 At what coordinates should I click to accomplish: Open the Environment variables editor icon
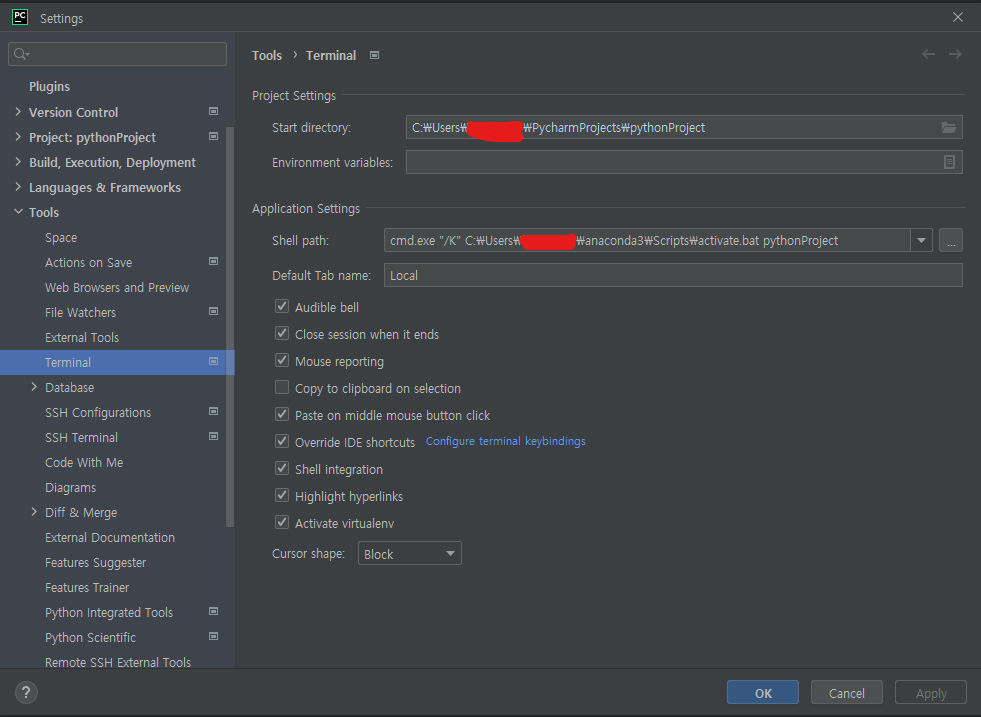tap(948, 162)
